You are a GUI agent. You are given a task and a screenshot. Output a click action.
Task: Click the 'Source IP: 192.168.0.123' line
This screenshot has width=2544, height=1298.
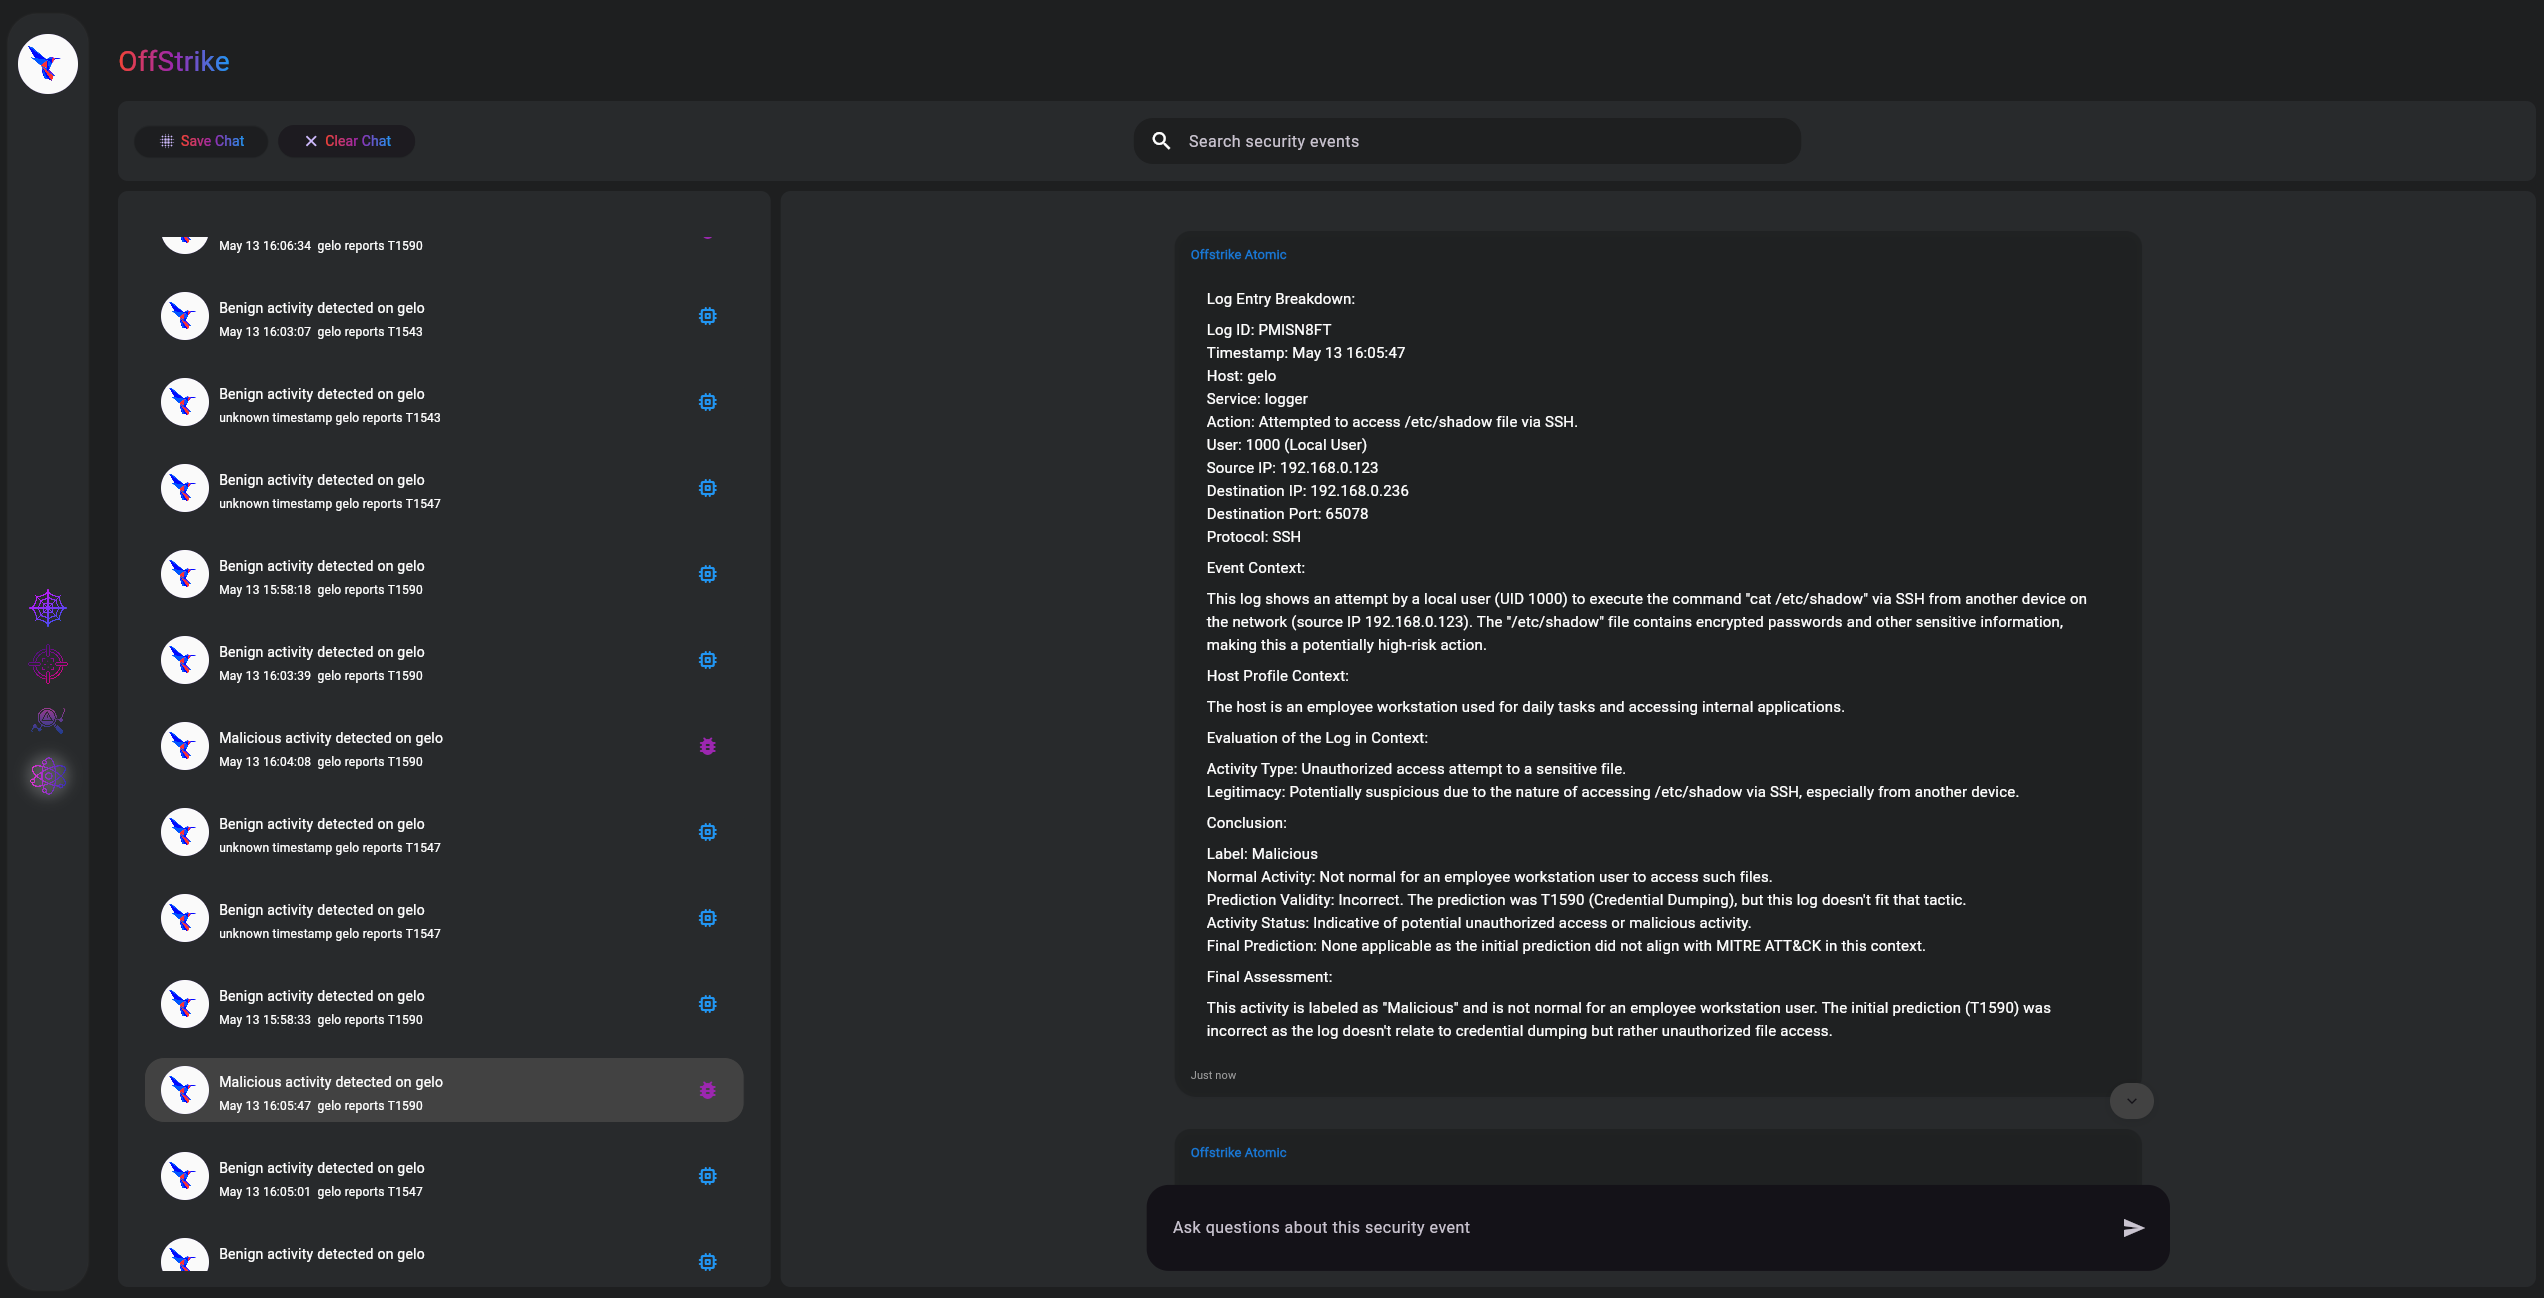click(1292, 468)
